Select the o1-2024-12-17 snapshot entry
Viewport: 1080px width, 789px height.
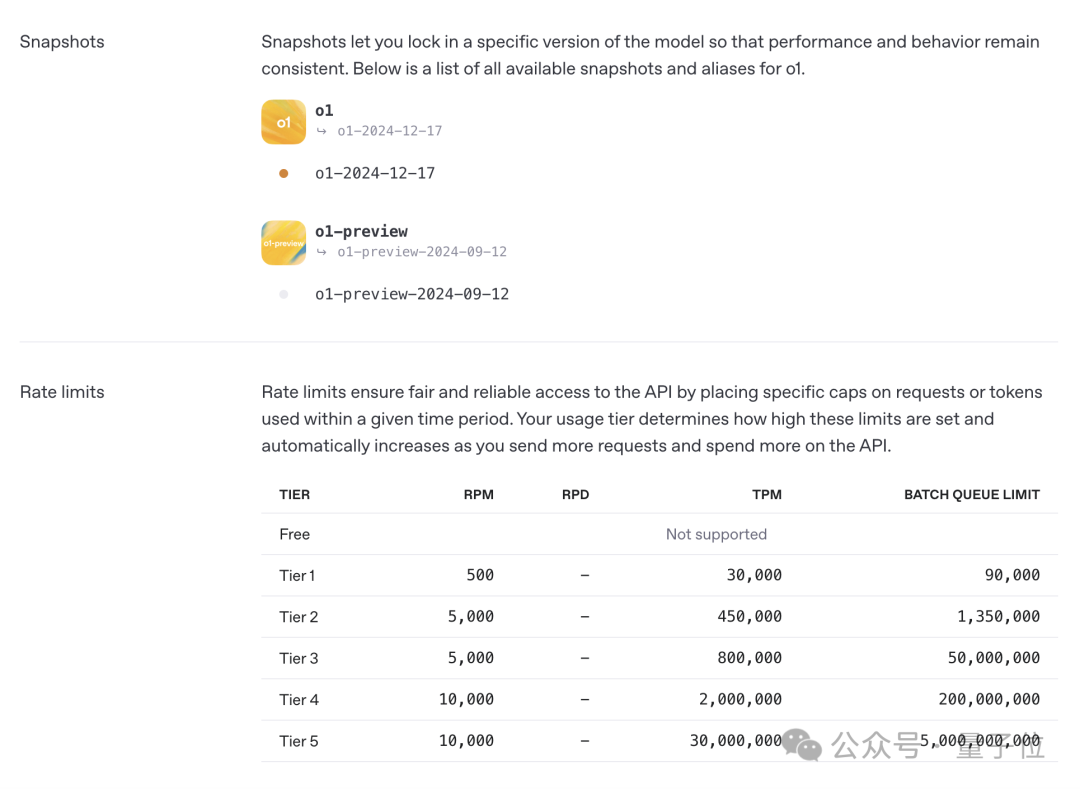pos(375,173)
